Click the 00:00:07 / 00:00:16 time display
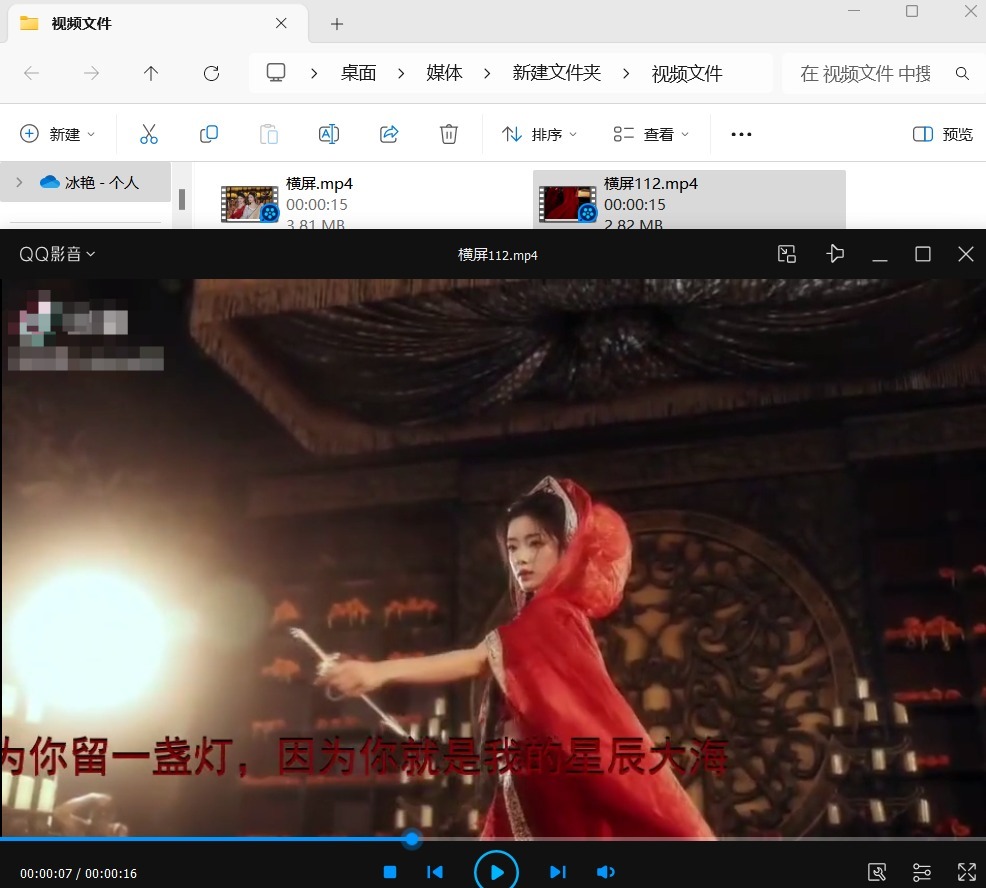 [x=79, y=874]
